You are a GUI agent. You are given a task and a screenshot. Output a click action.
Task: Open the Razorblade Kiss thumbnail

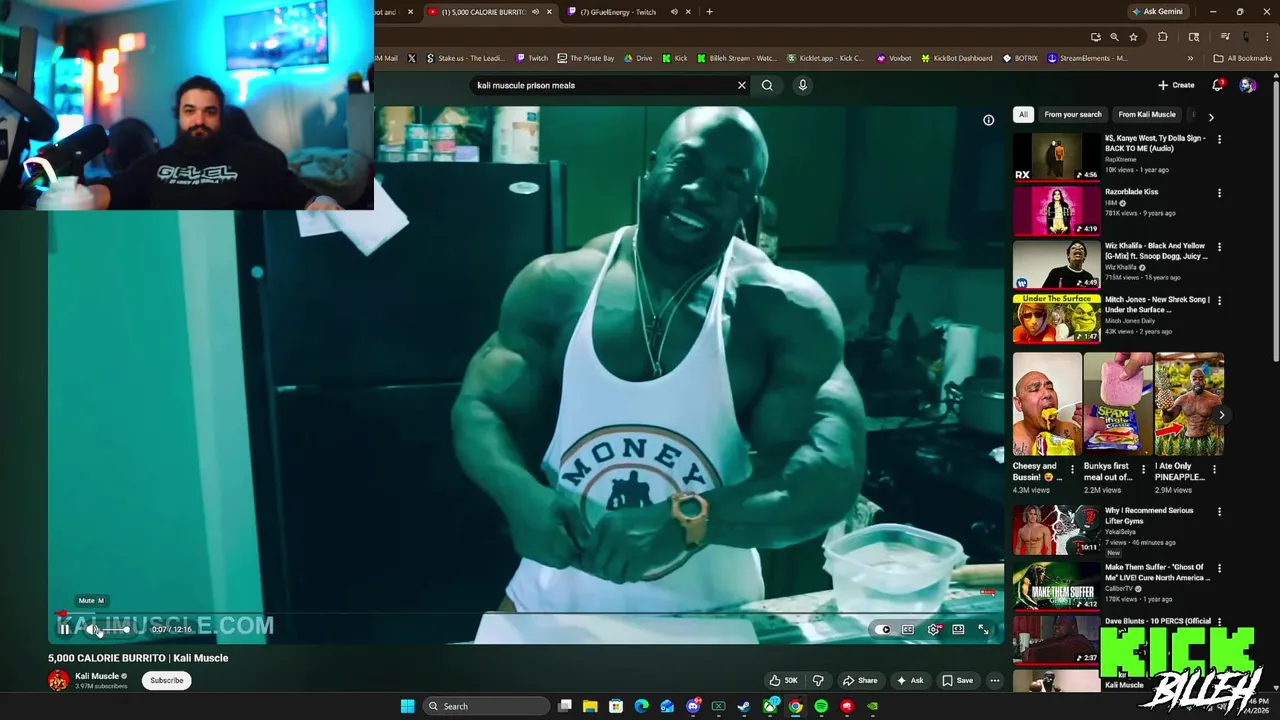(x=1056, y=210)
